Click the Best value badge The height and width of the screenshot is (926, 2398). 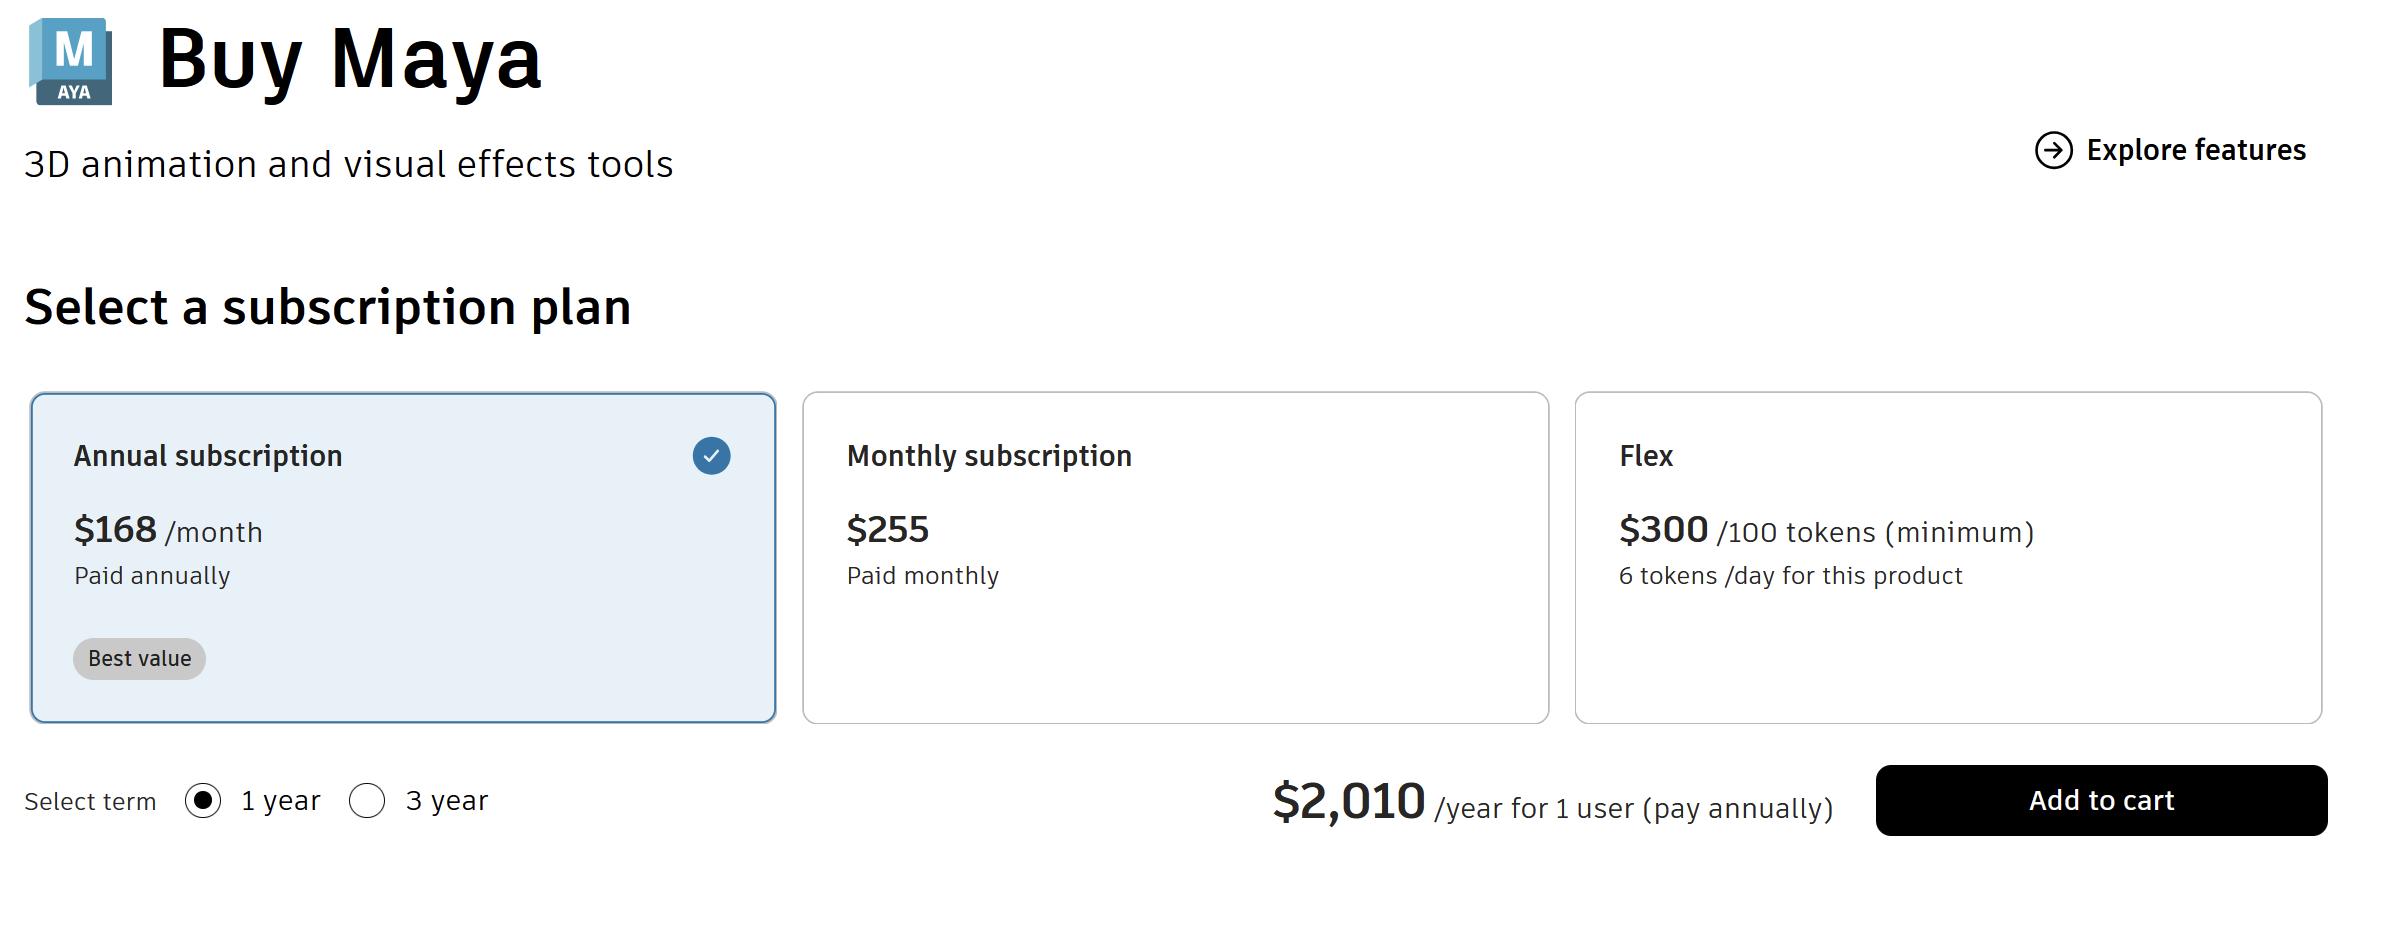tap(139, 659)
